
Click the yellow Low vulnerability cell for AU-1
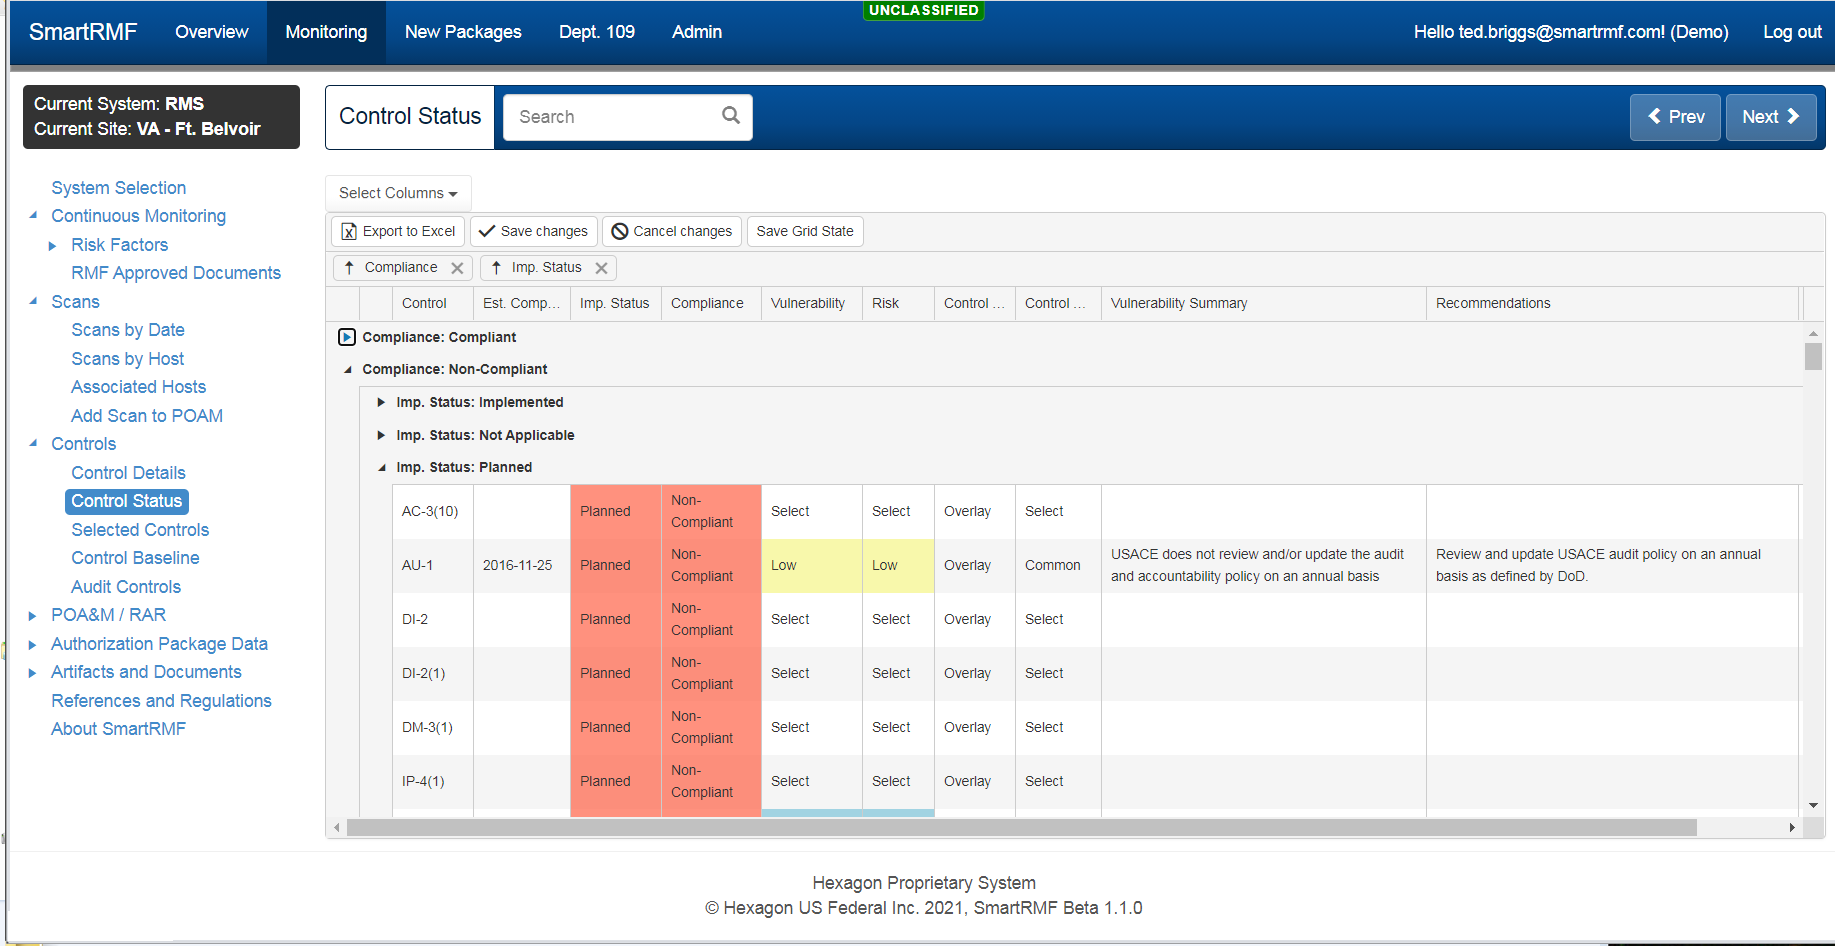tap(810, 565)
